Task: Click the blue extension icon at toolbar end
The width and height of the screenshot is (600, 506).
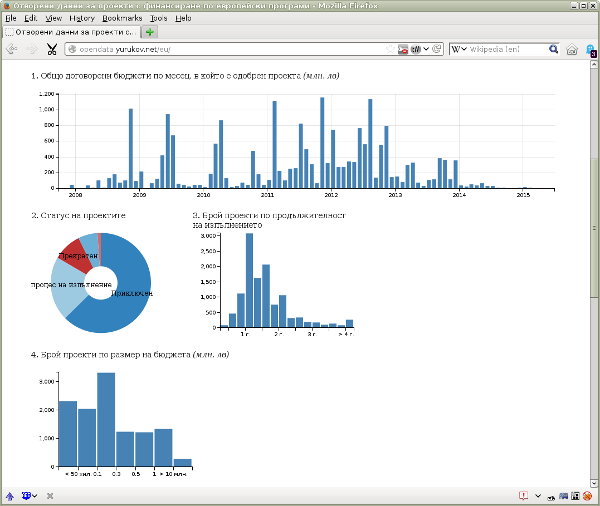Action: click(x=590, y=50)
